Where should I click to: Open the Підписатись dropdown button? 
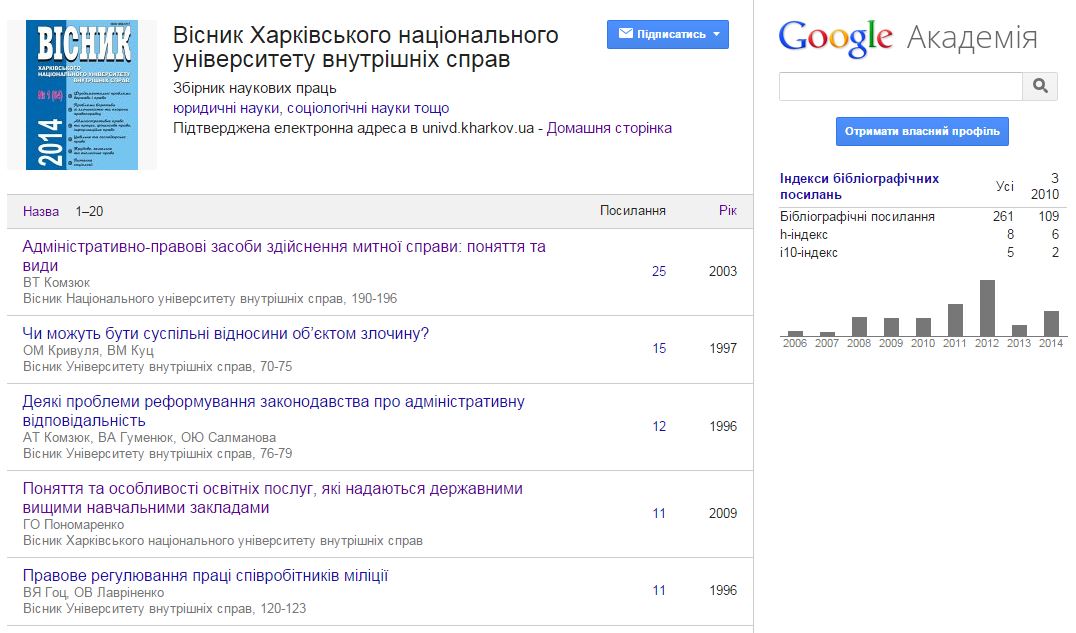coord(667,34)
